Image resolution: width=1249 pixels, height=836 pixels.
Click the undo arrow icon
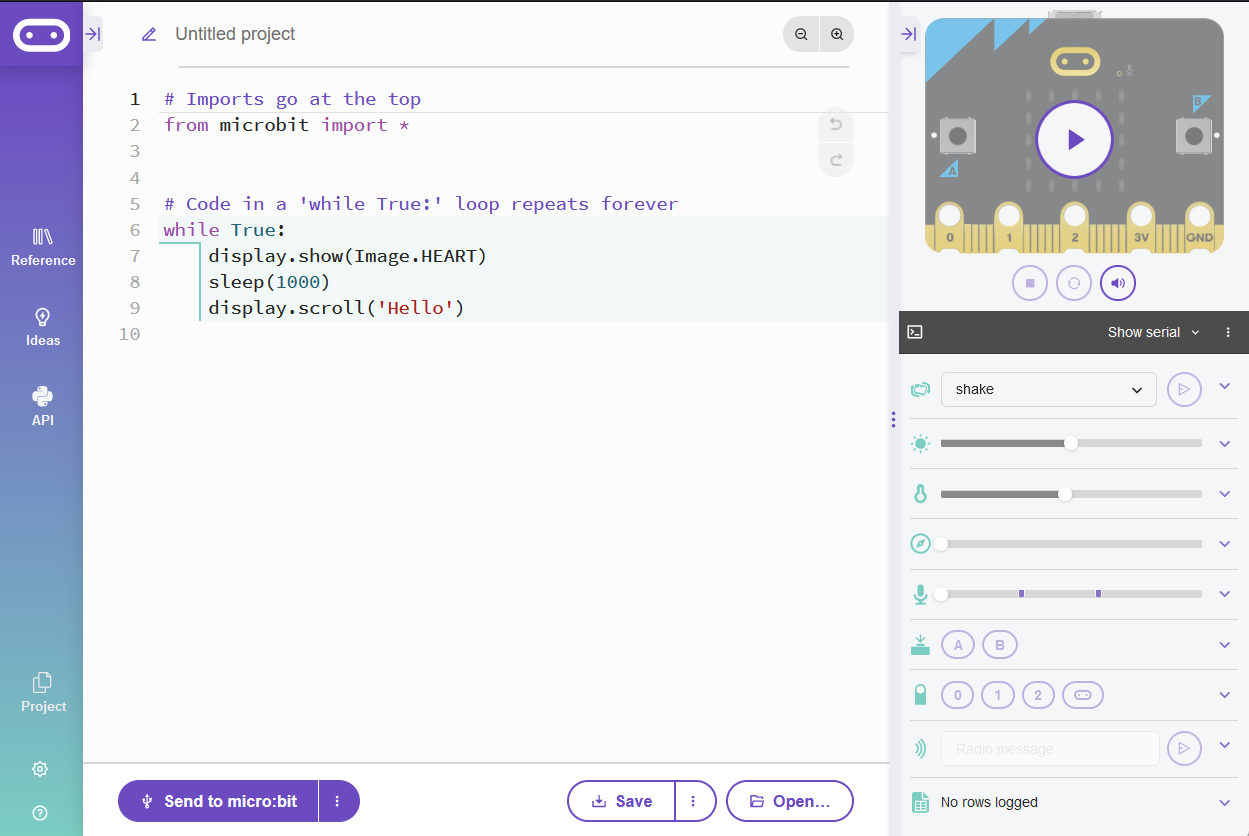pos(836,125)
